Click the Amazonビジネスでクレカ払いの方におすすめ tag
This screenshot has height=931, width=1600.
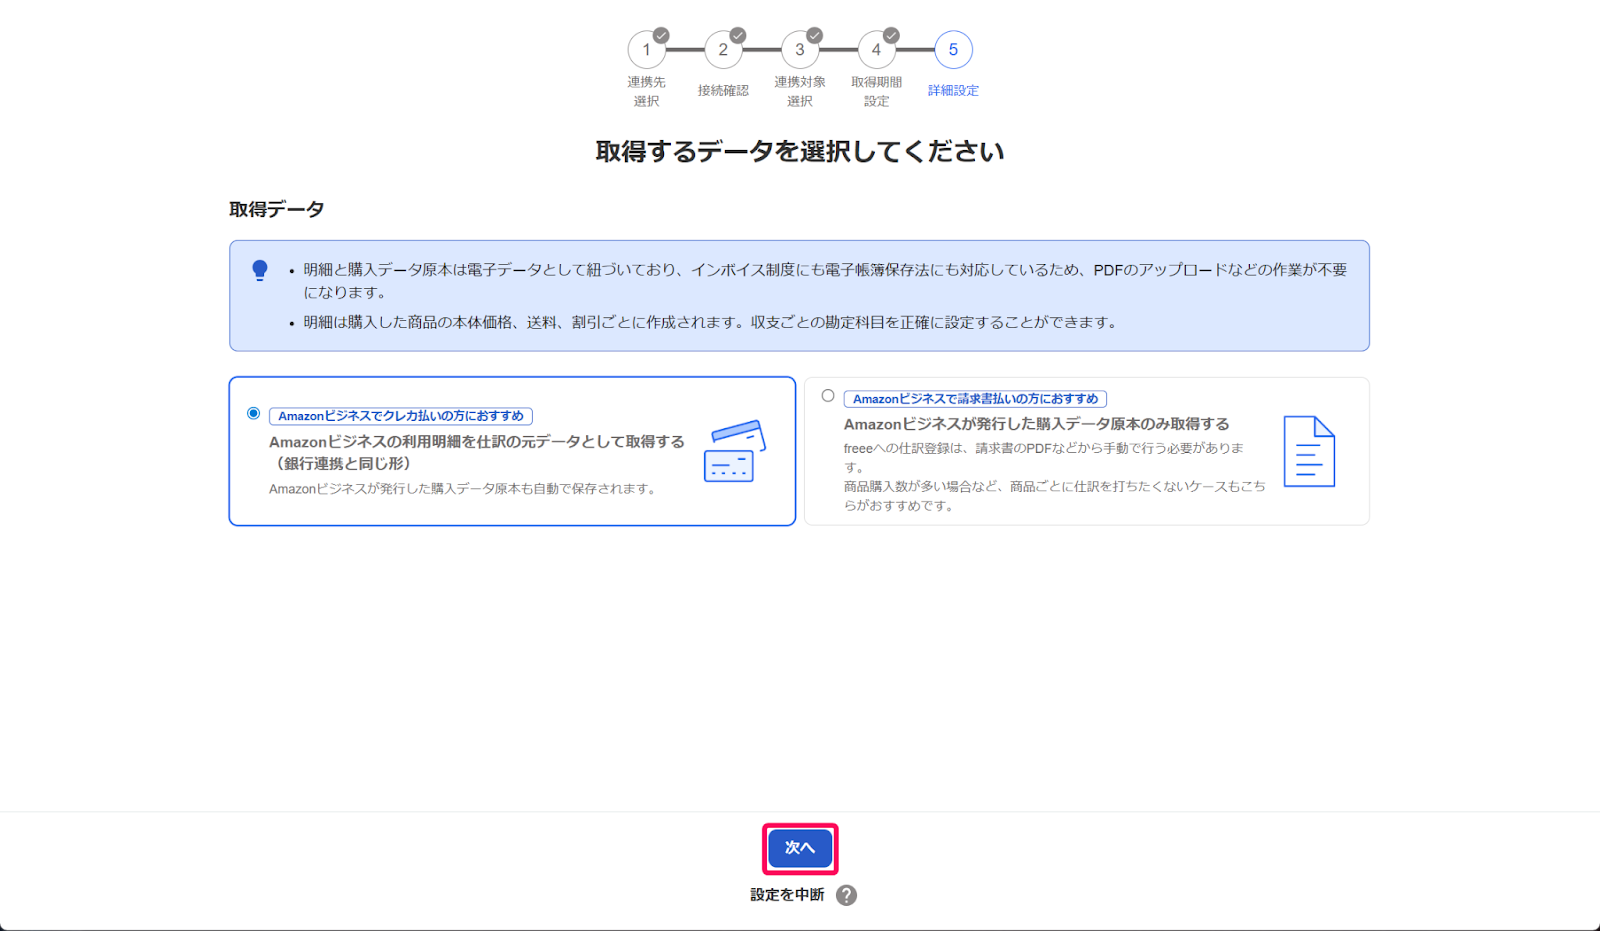[x=401, y=416]
